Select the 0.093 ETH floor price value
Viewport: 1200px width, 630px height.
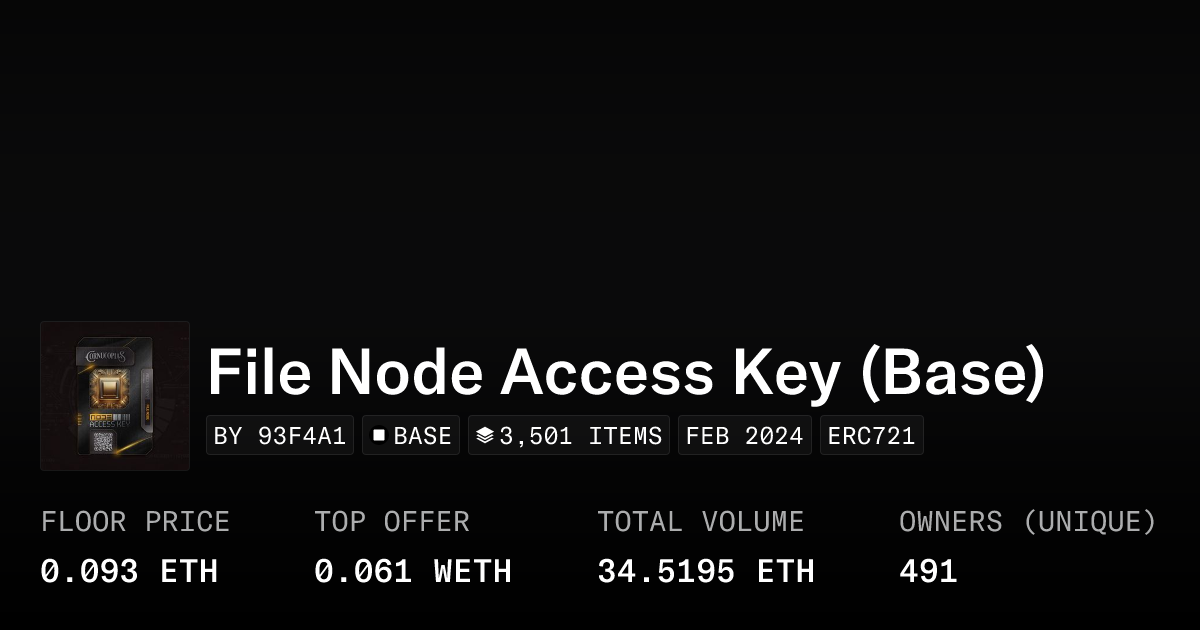click(x=129, y=572)
